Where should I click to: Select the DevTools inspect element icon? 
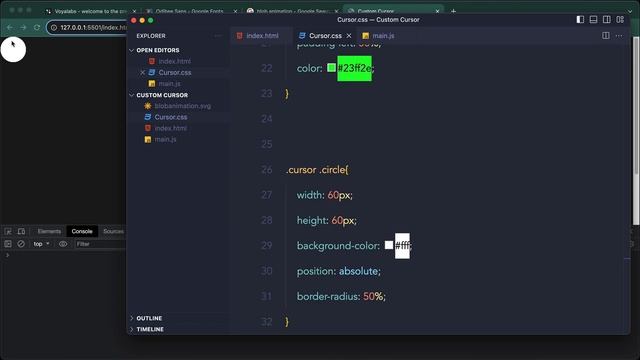[x=8, y=231]
